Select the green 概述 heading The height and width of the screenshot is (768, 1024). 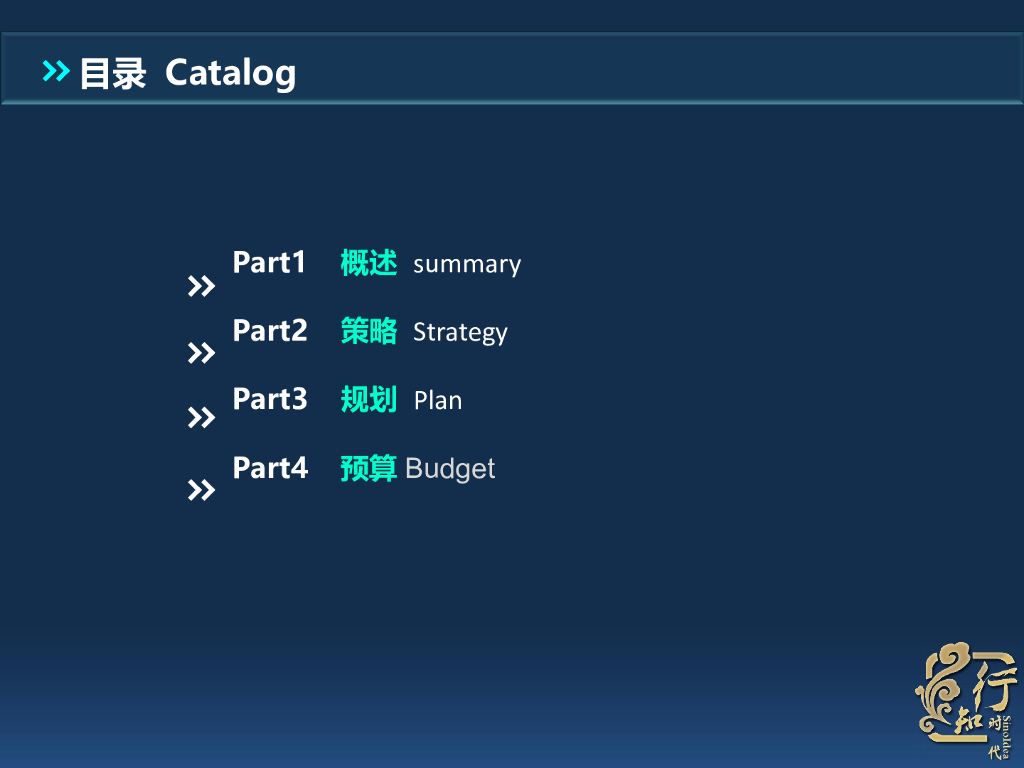tap(369, 263)
